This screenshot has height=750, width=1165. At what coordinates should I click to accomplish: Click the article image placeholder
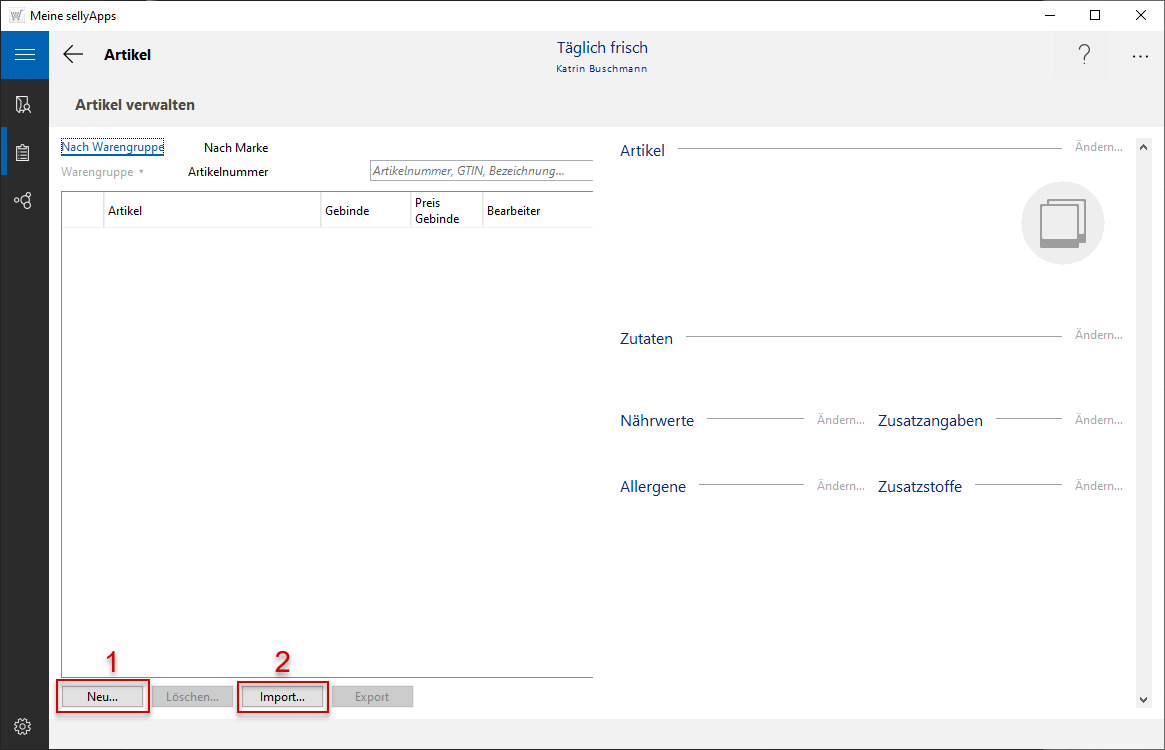pos(1062,223)
